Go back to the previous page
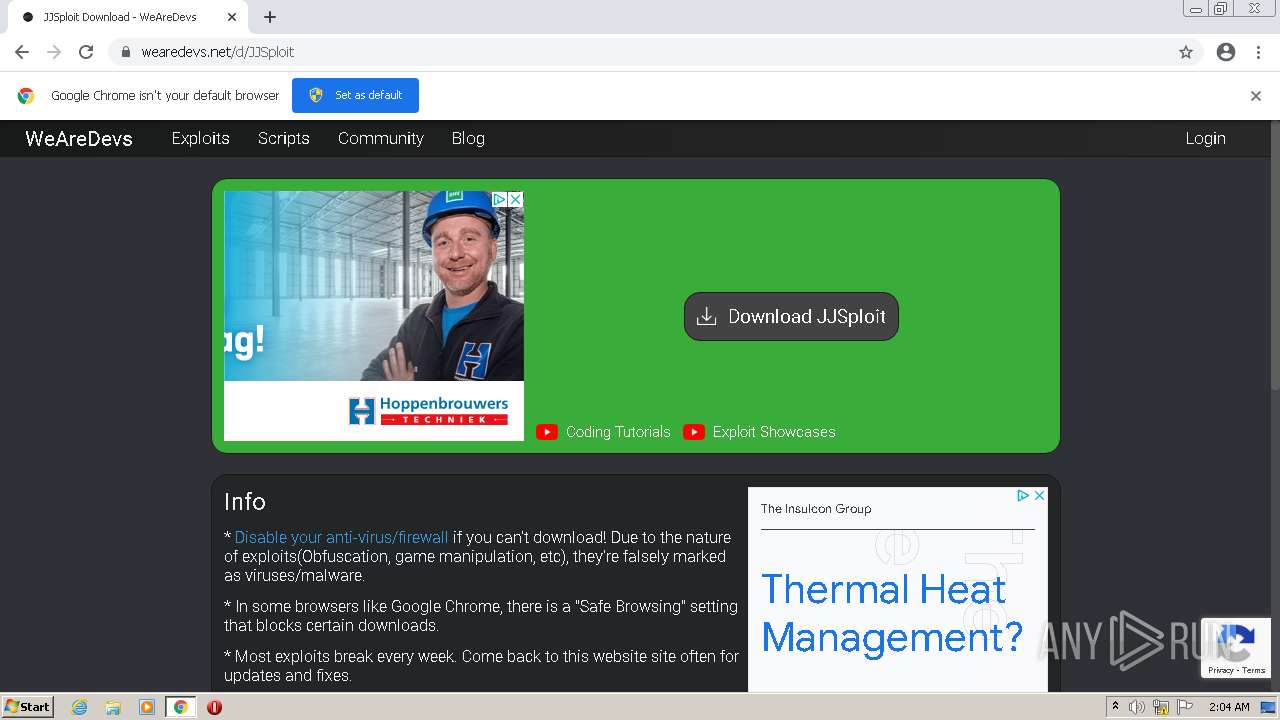This screenshot has width=1280, height=720. pyautogui.click(x=22, y=52)
